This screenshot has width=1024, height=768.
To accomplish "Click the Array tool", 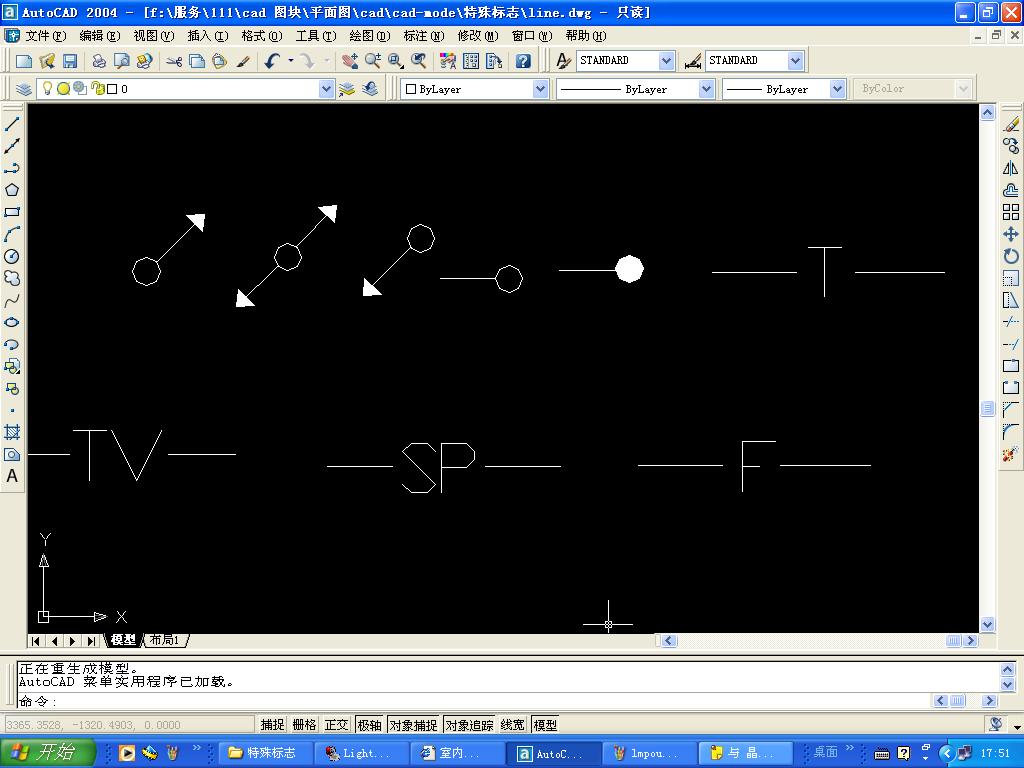I will [x=1011, y=212].
